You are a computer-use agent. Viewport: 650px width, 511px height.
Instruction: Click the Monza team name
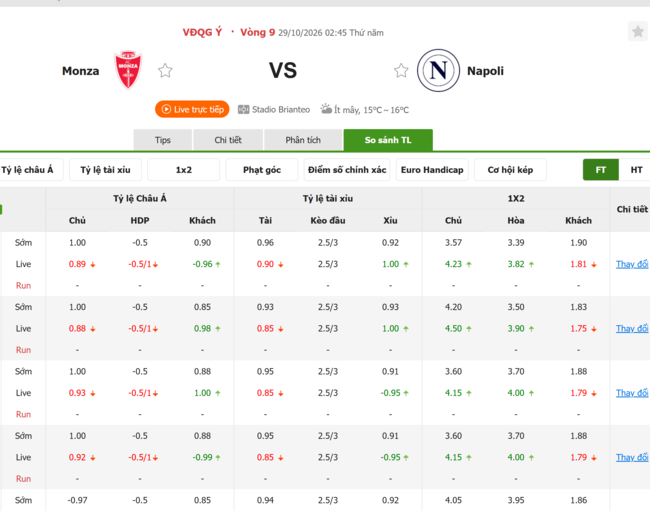[x=80, y=71]
